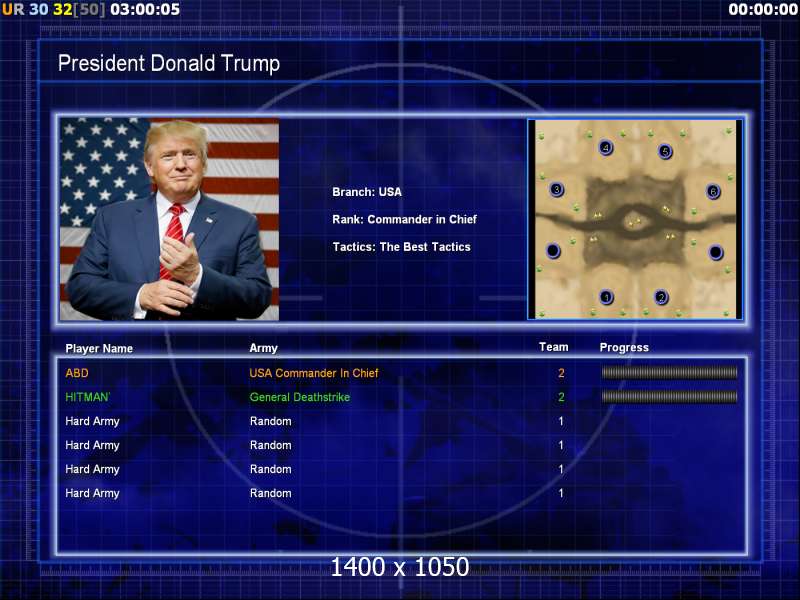This screenshot has width=800, height=600.
Task: Select start position 2 on the minimap
Action: pyautogui.click(x=661, y=297)
